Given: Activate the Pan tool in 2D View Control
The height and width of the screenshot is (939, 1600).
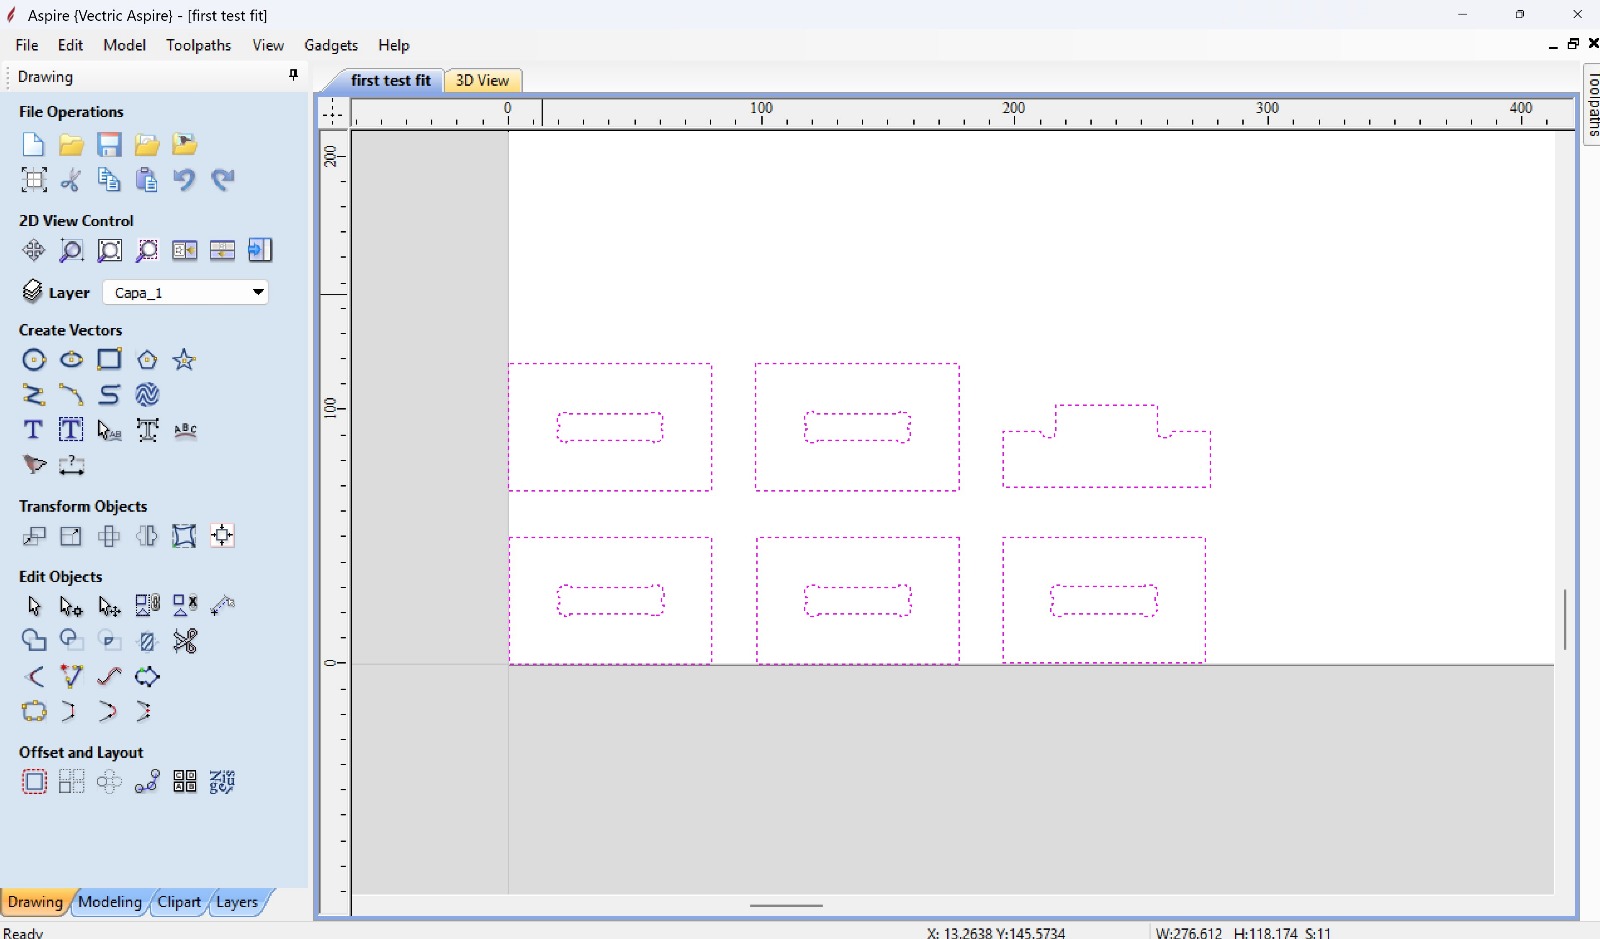Looking at the screenshot, I should click(34, 250).
